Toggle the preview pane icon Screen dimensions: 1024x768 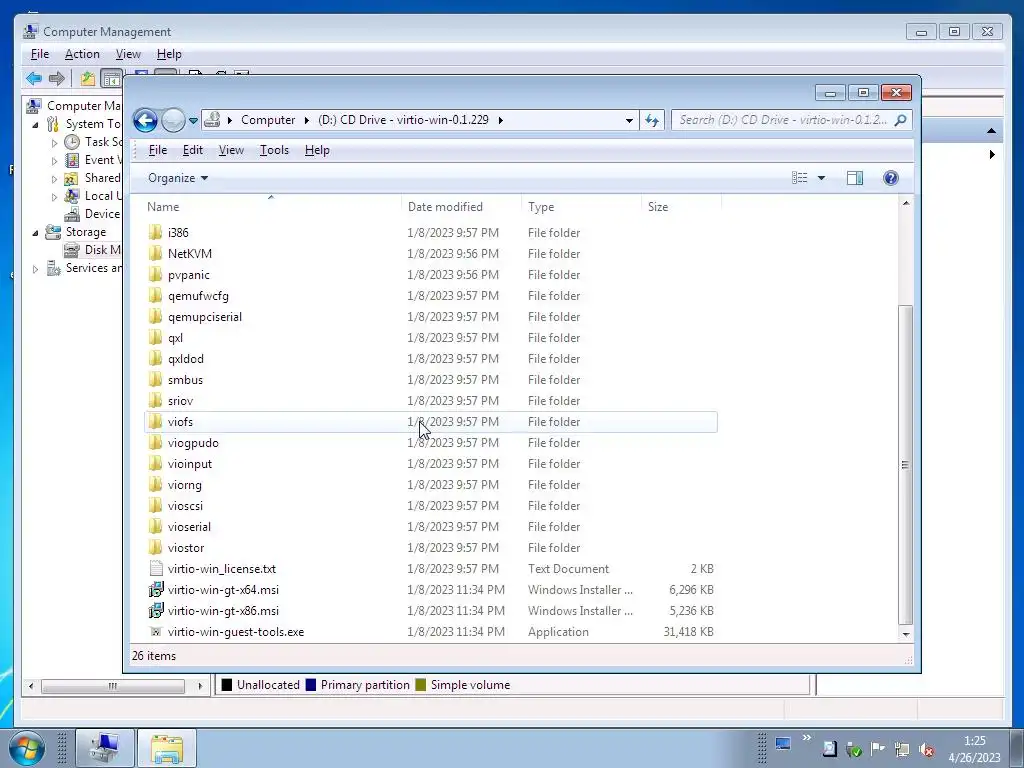(855, 178)
